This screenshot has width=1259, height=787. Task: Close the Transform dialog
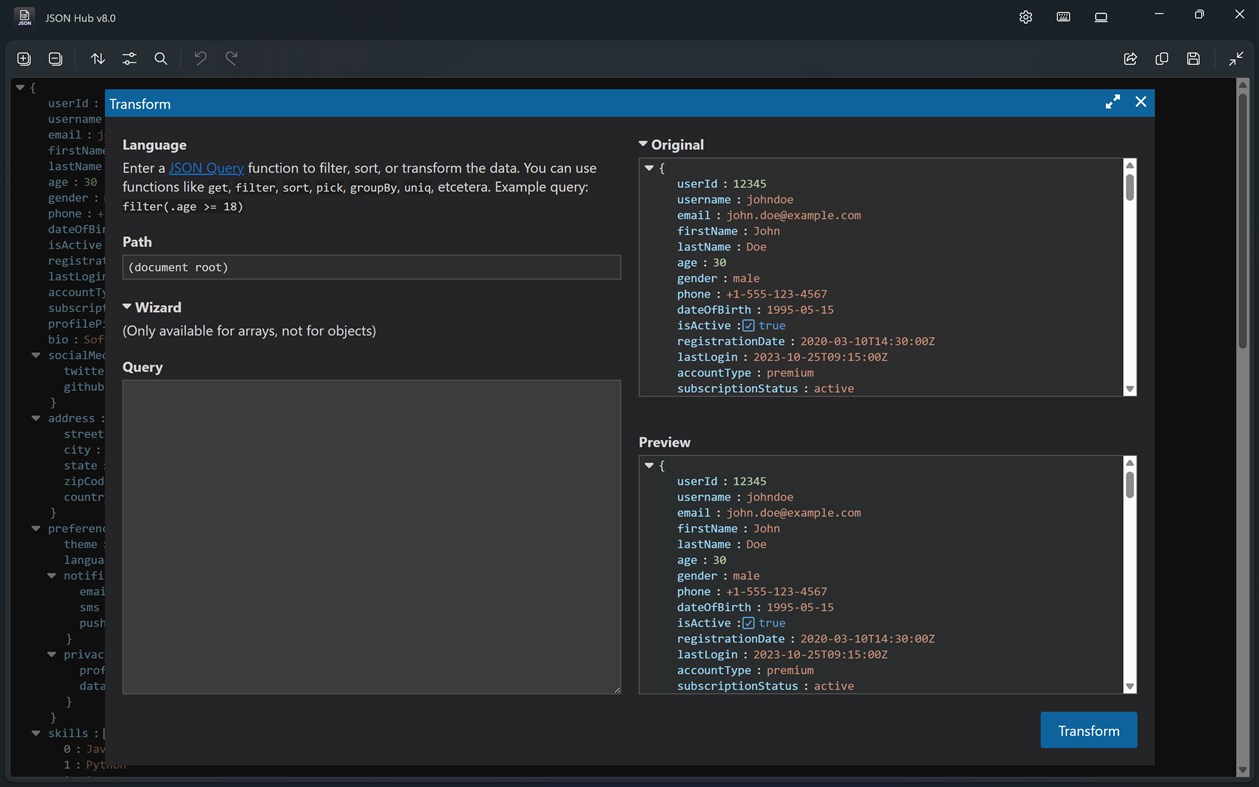coord(1140,102)
